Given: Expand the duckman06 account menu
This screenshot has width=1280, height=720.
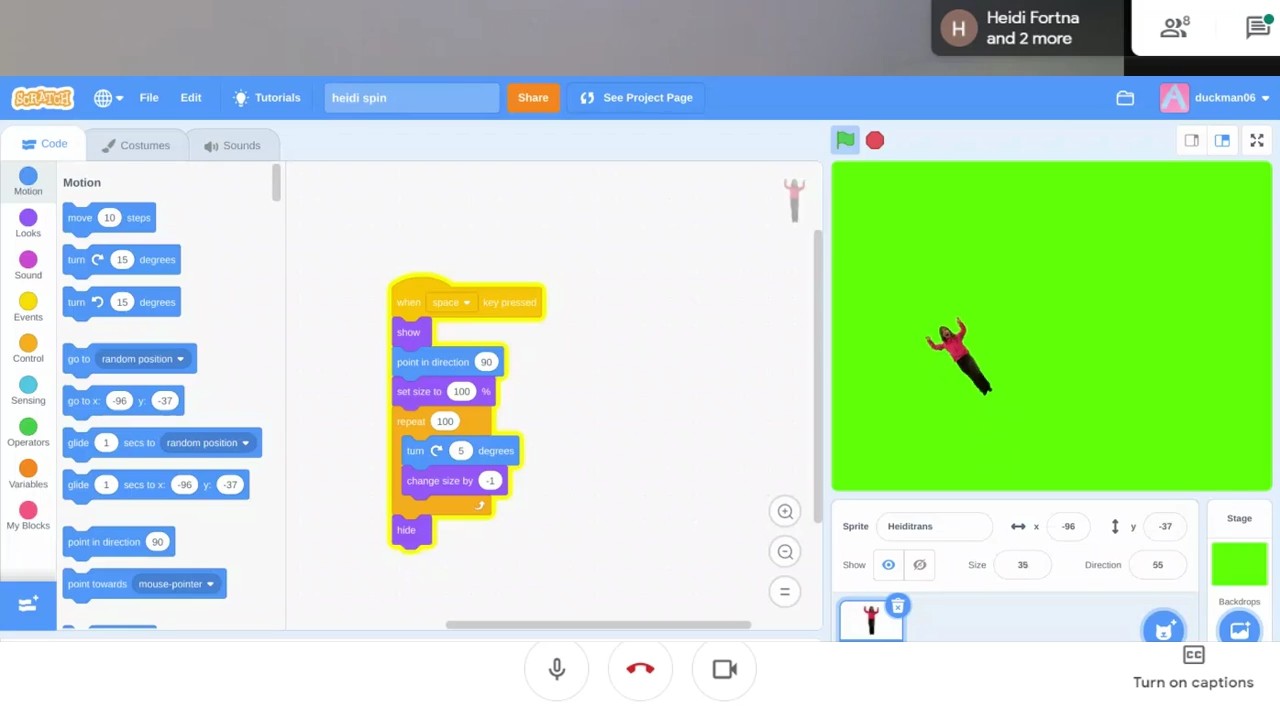Looking at the screenshot, I should [1215, 98].
